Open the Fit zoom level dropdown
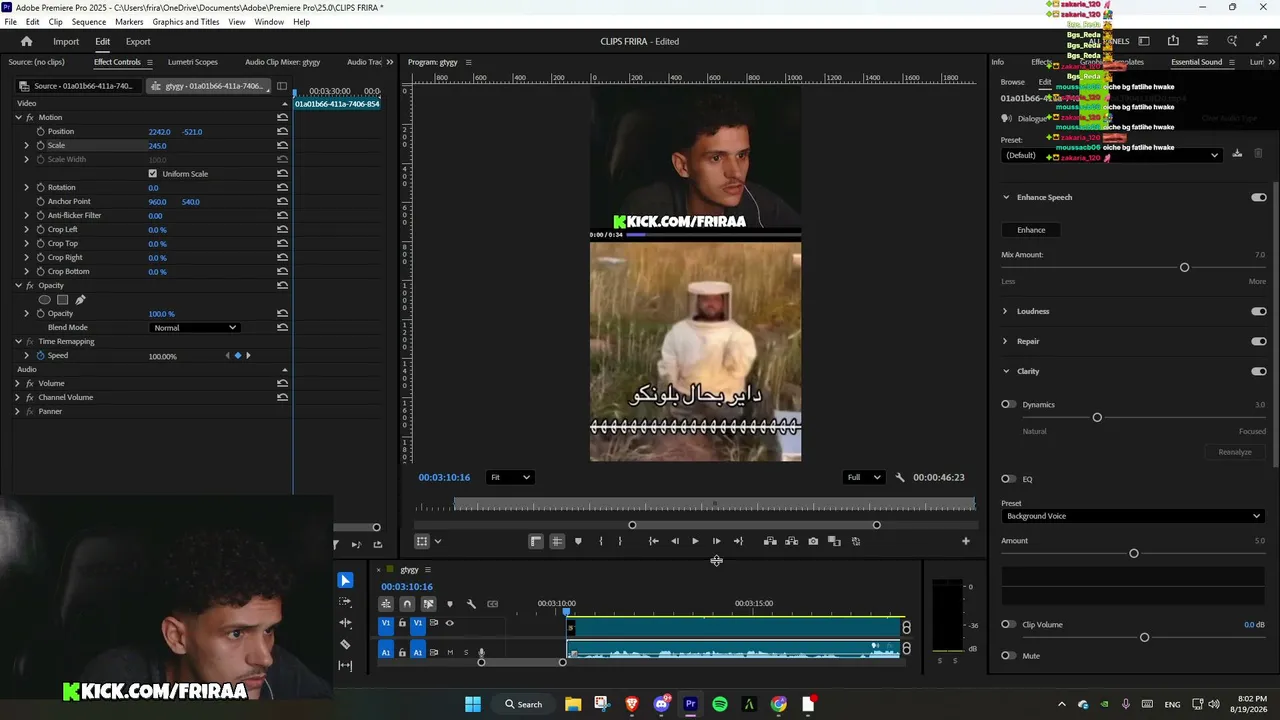 click(510, 477)
